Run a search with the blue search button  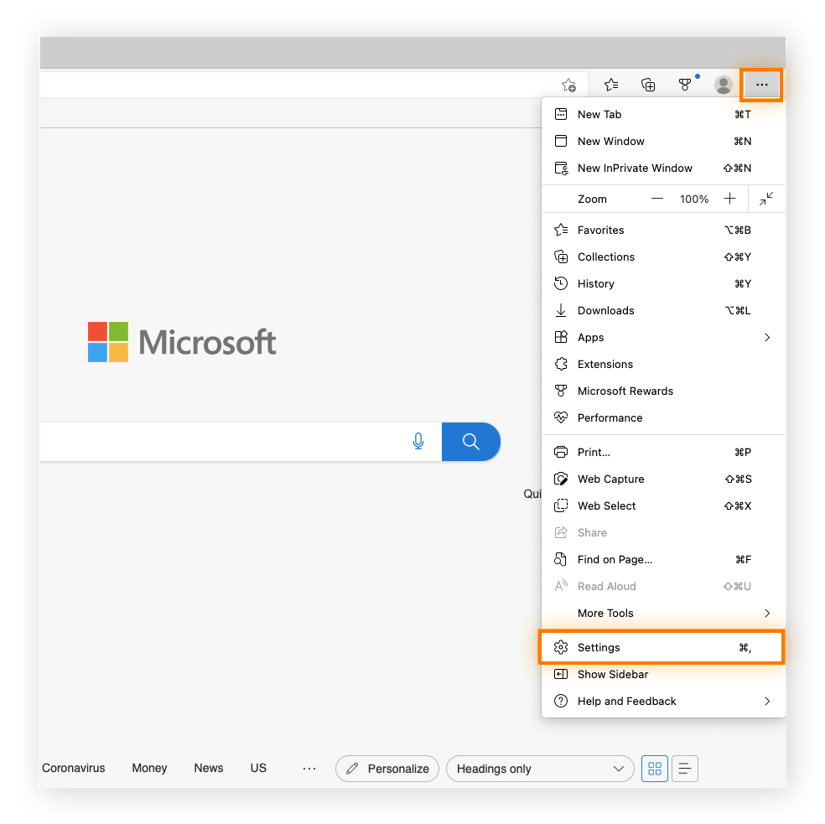(x=470, y=441)
